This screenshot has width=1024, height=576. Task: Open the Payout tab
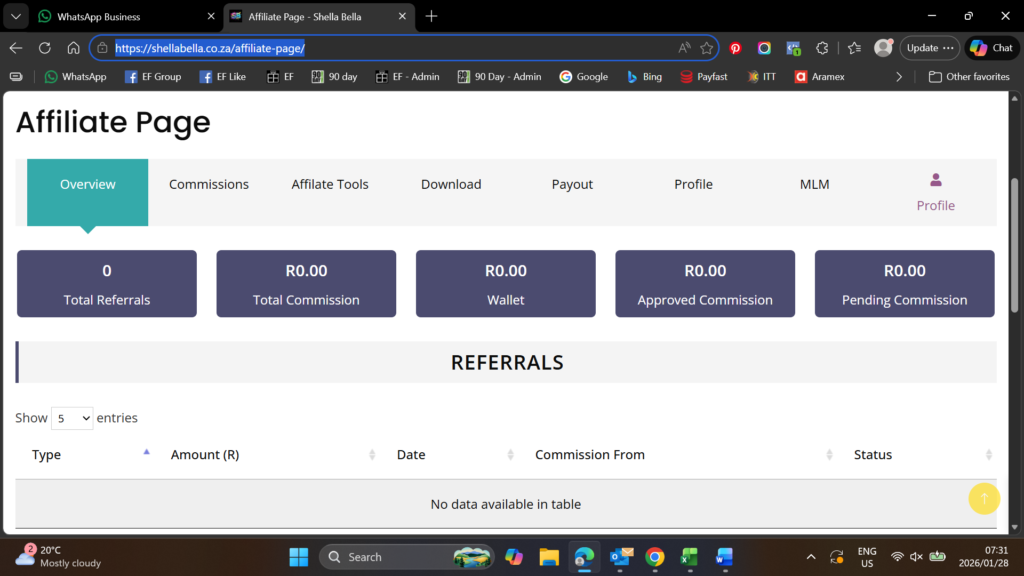[572, 184]
